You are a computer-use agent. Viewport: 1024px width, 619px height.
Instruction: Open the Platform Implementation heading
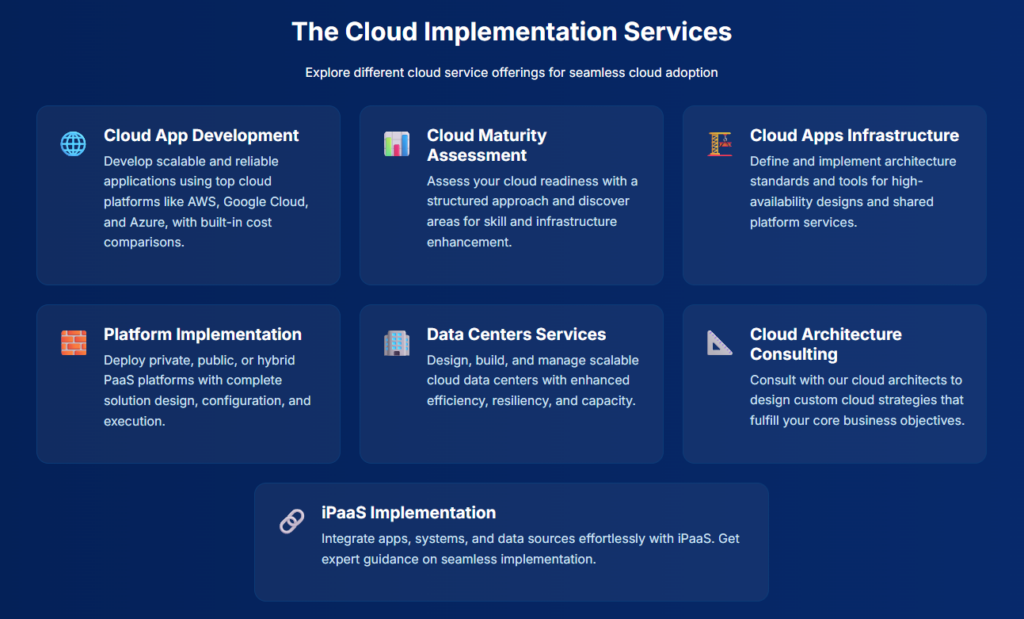point(202,334)
